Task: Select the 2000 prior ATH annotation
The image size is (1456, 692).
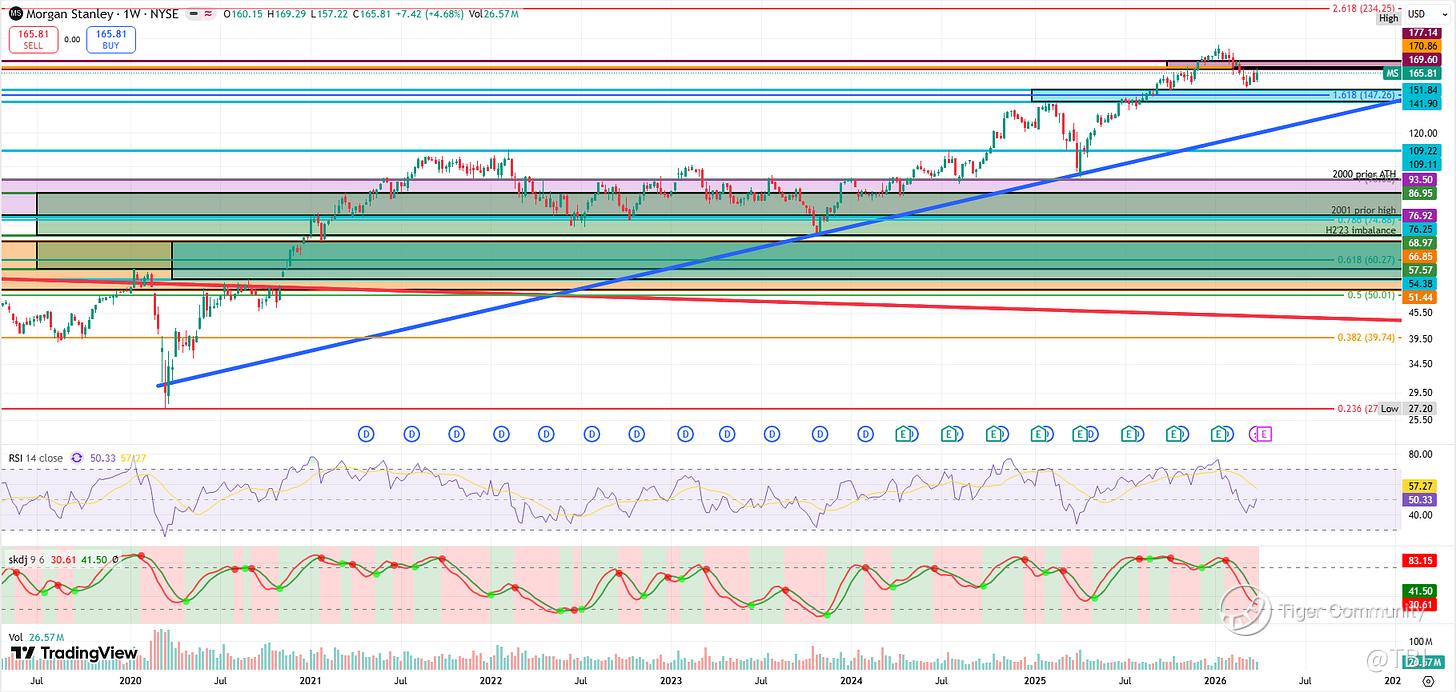Action: [x=1364, y=174]
